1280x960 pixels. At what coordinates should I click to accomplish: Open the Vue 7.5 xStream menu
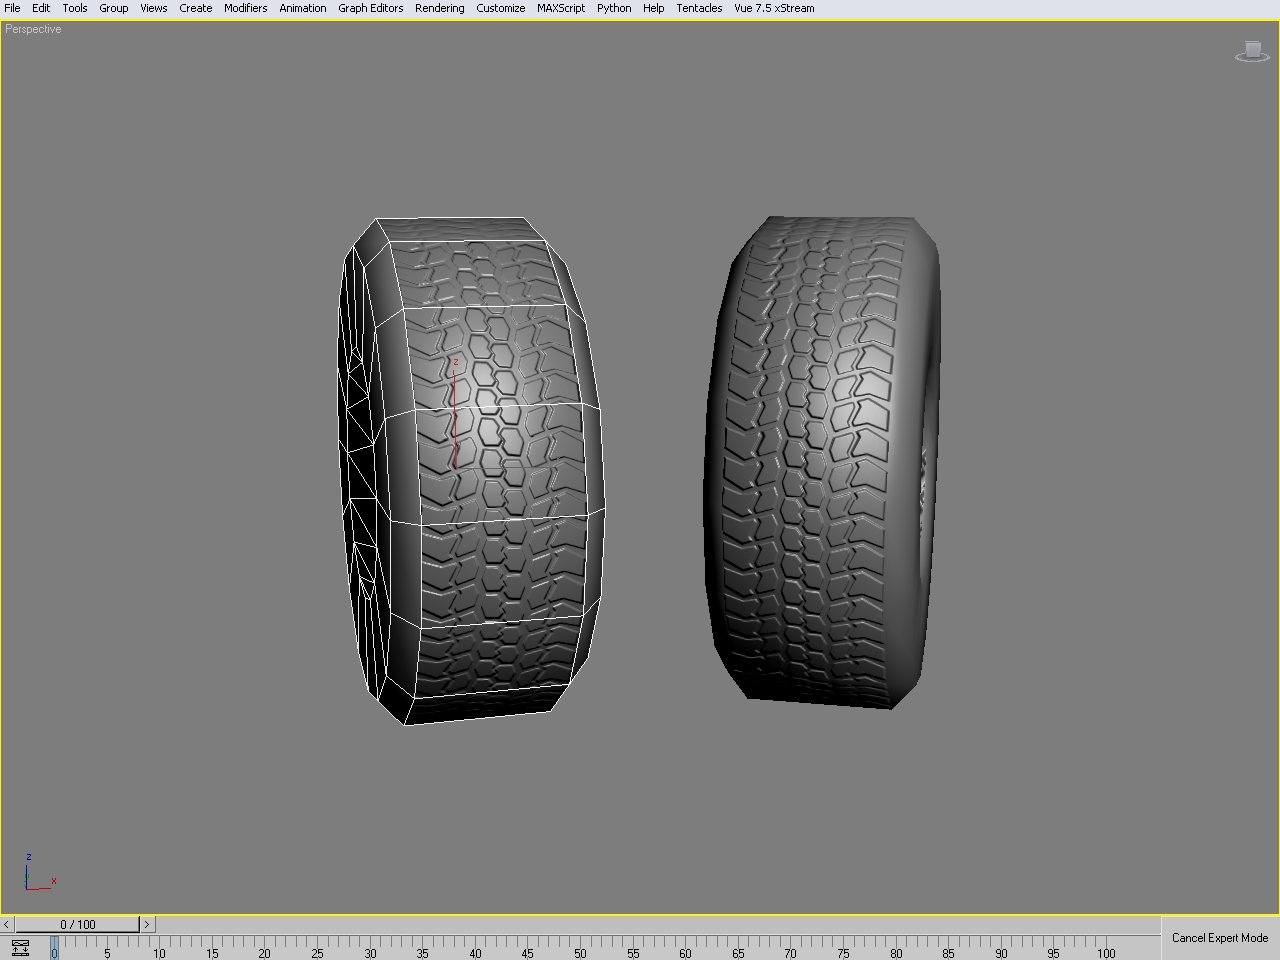(x=774, y=8)
